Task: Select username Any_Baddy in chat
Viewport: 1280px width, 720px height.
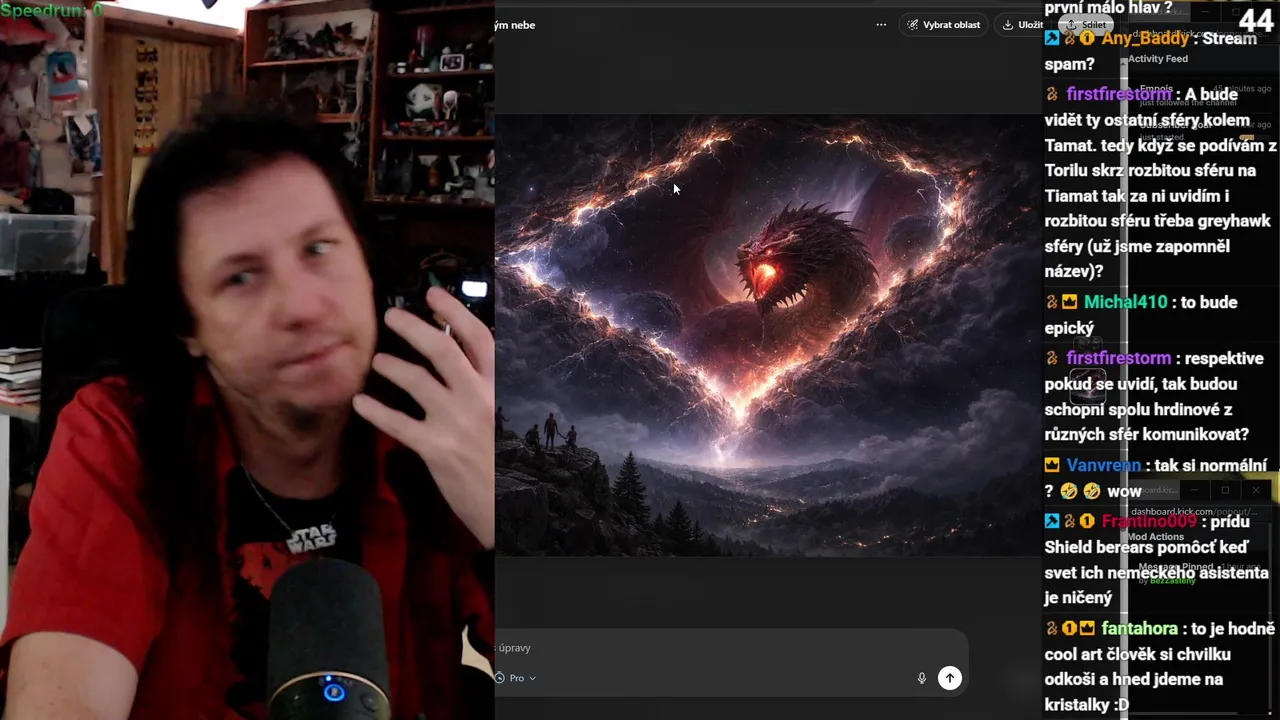Action: [x=1145, y=38]
